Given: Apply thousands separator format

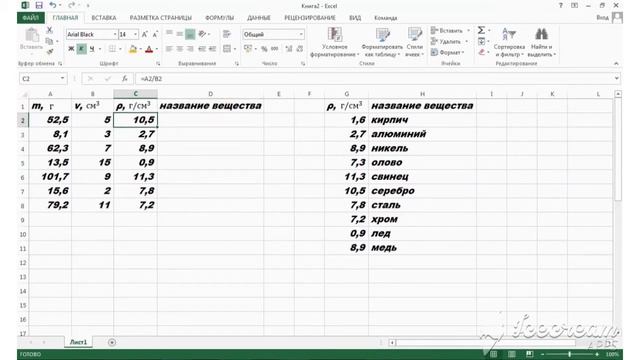Looking at the screenshot, I should point(275,49).
